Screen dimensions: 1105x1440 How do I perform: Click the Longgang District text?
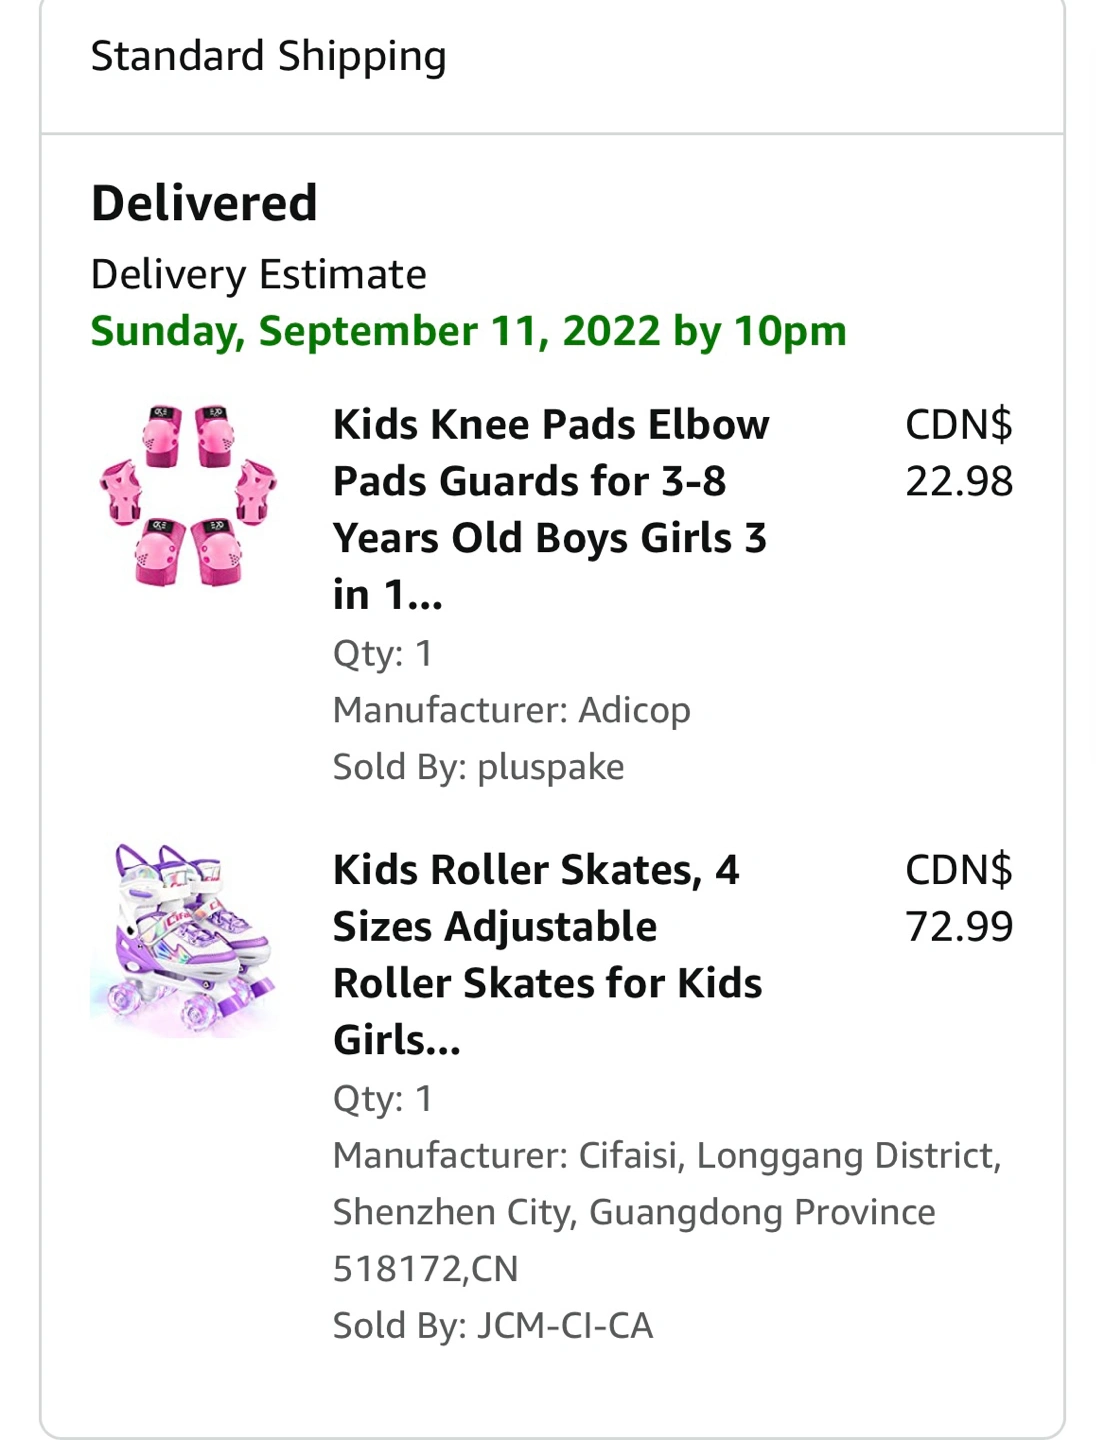point(846,1155)
